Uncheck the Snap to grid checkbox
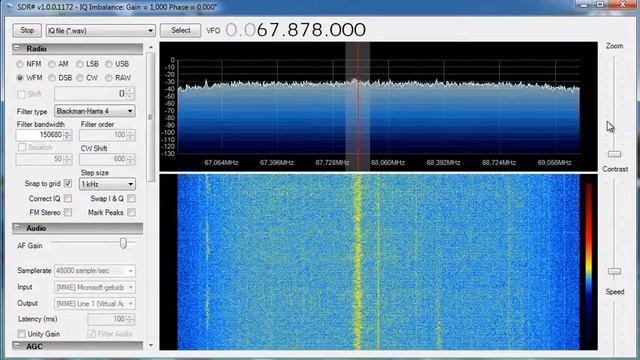Screen dimensions: 640x360 point(68,184)
